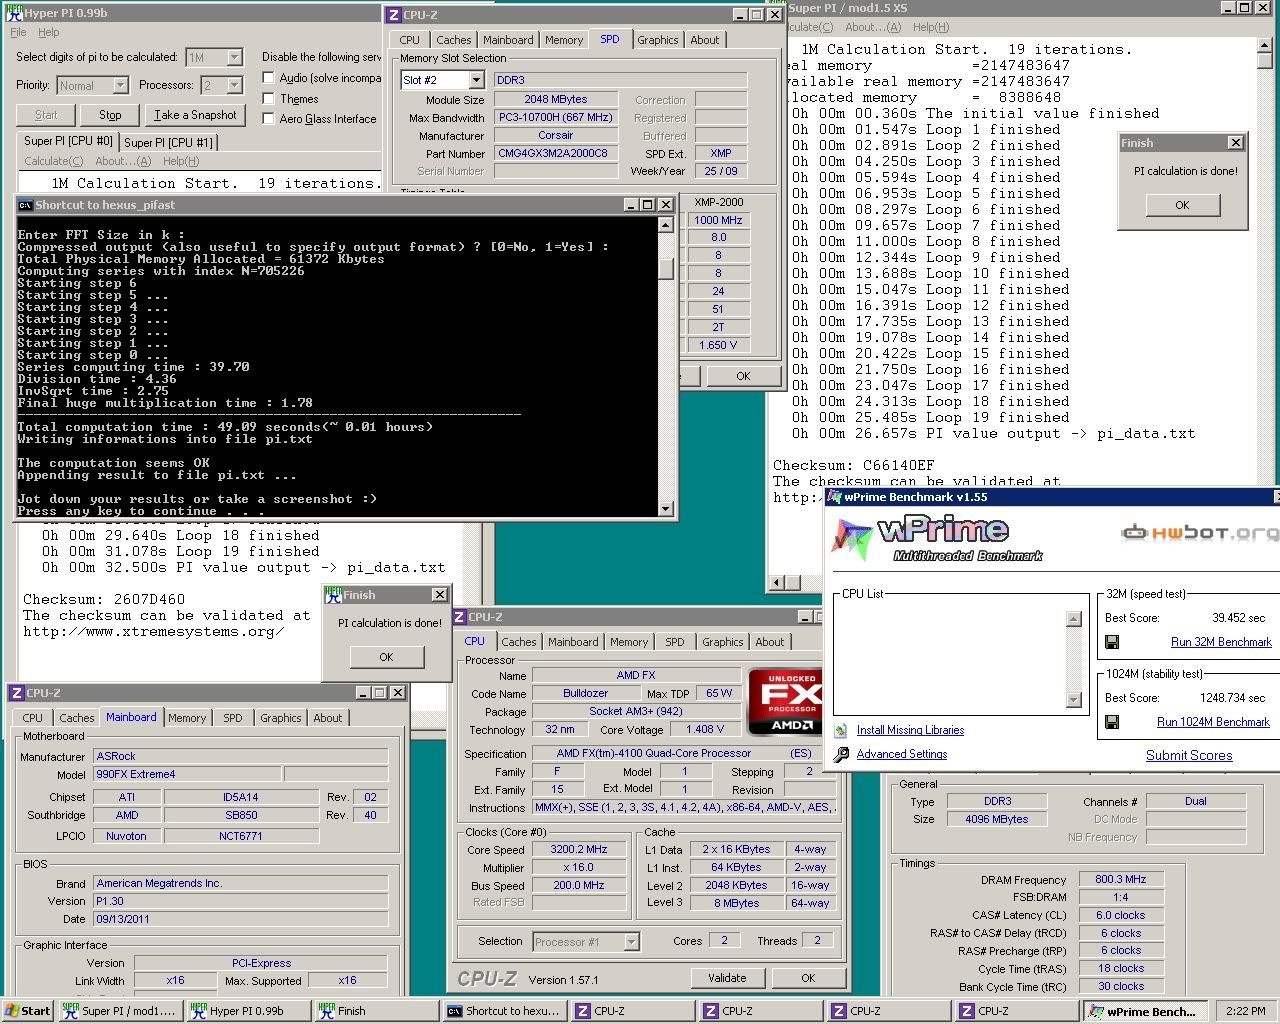
Task: Click OK button in CPU-Z processor window
Action: coord(808,978)
